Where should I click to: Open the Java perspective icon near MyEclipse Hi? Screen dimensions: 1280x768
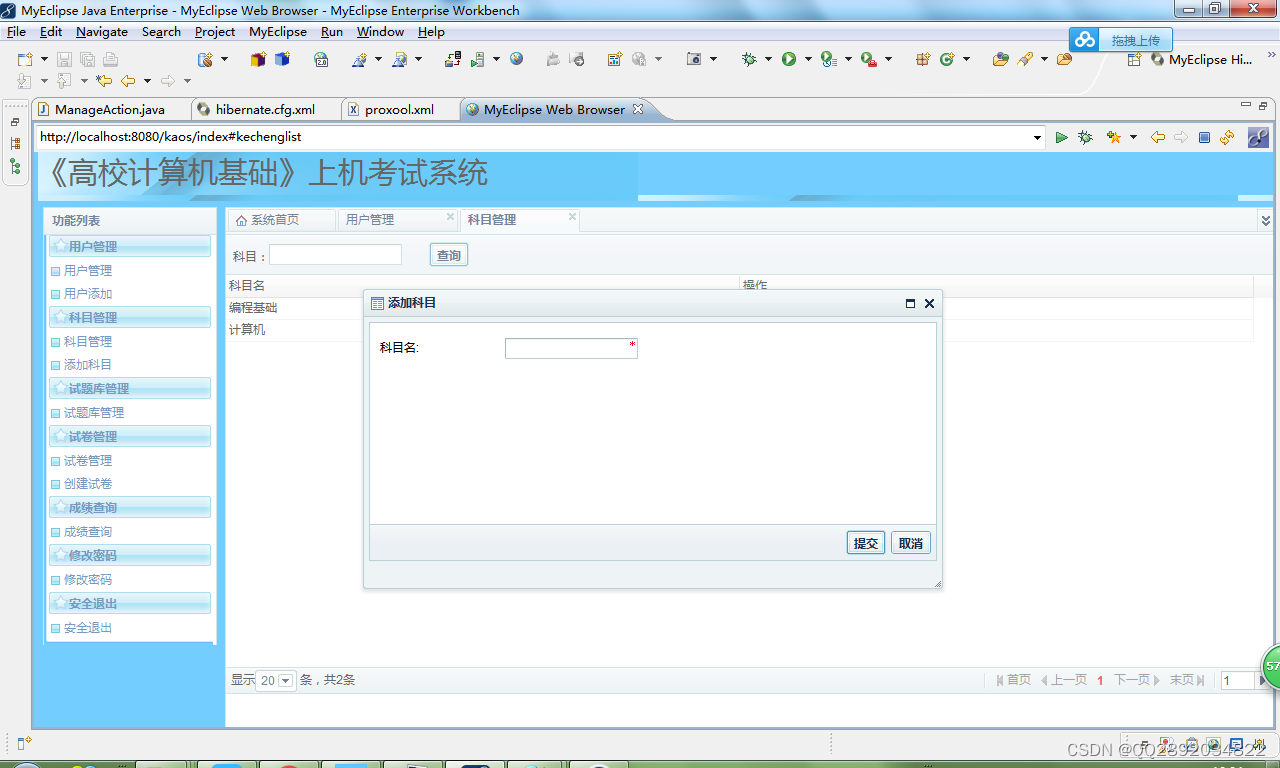(1134, 60)
